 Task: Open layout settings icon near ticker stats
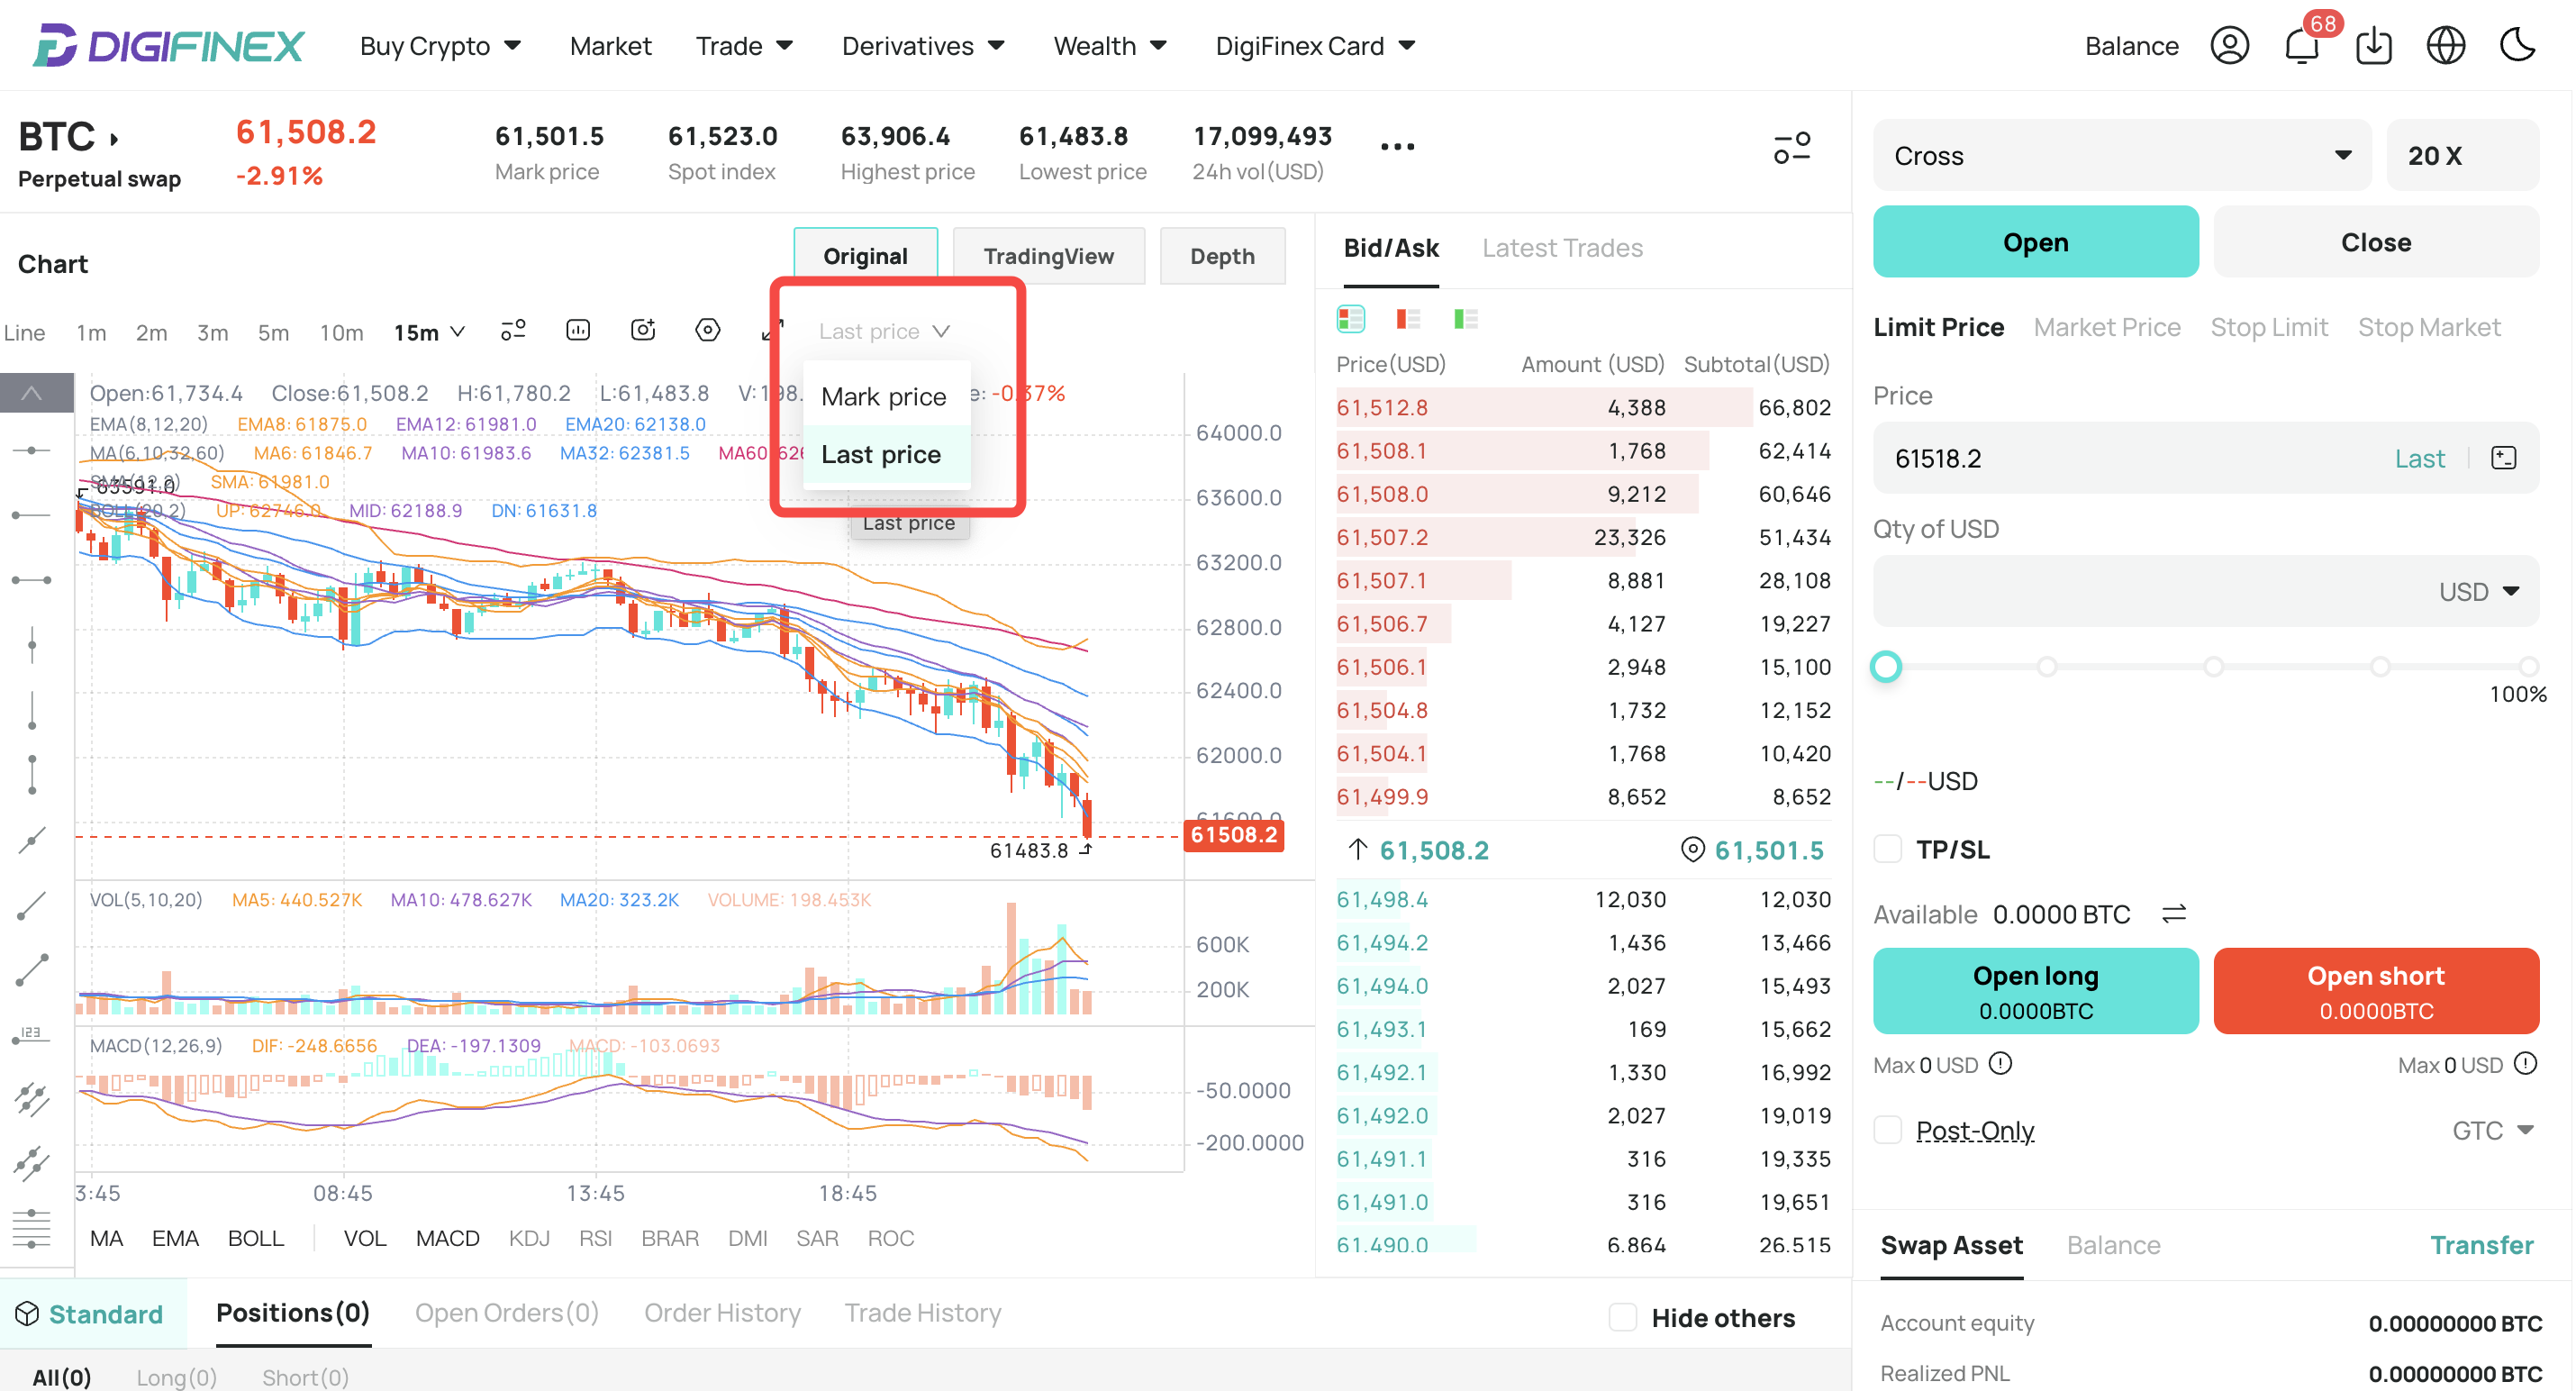click(x=1792, y=147)
